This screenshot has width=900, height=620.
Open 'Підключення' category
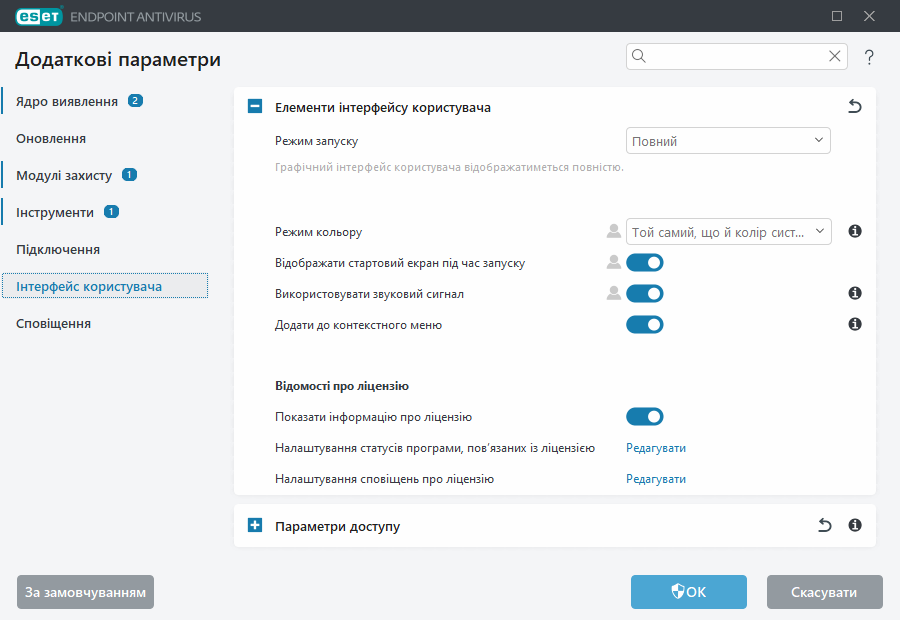pos(58,250)
